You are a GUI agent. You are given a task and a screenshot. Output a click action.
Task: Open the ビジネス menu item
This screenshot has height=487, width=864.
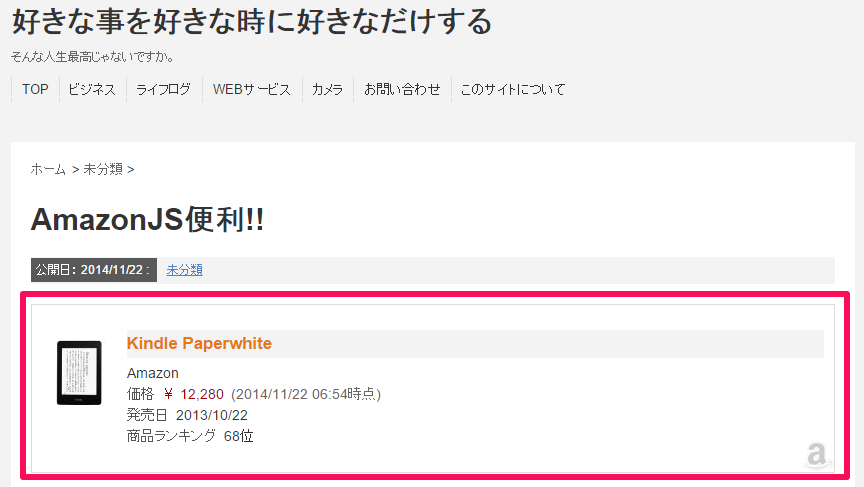tap(92, 89)
